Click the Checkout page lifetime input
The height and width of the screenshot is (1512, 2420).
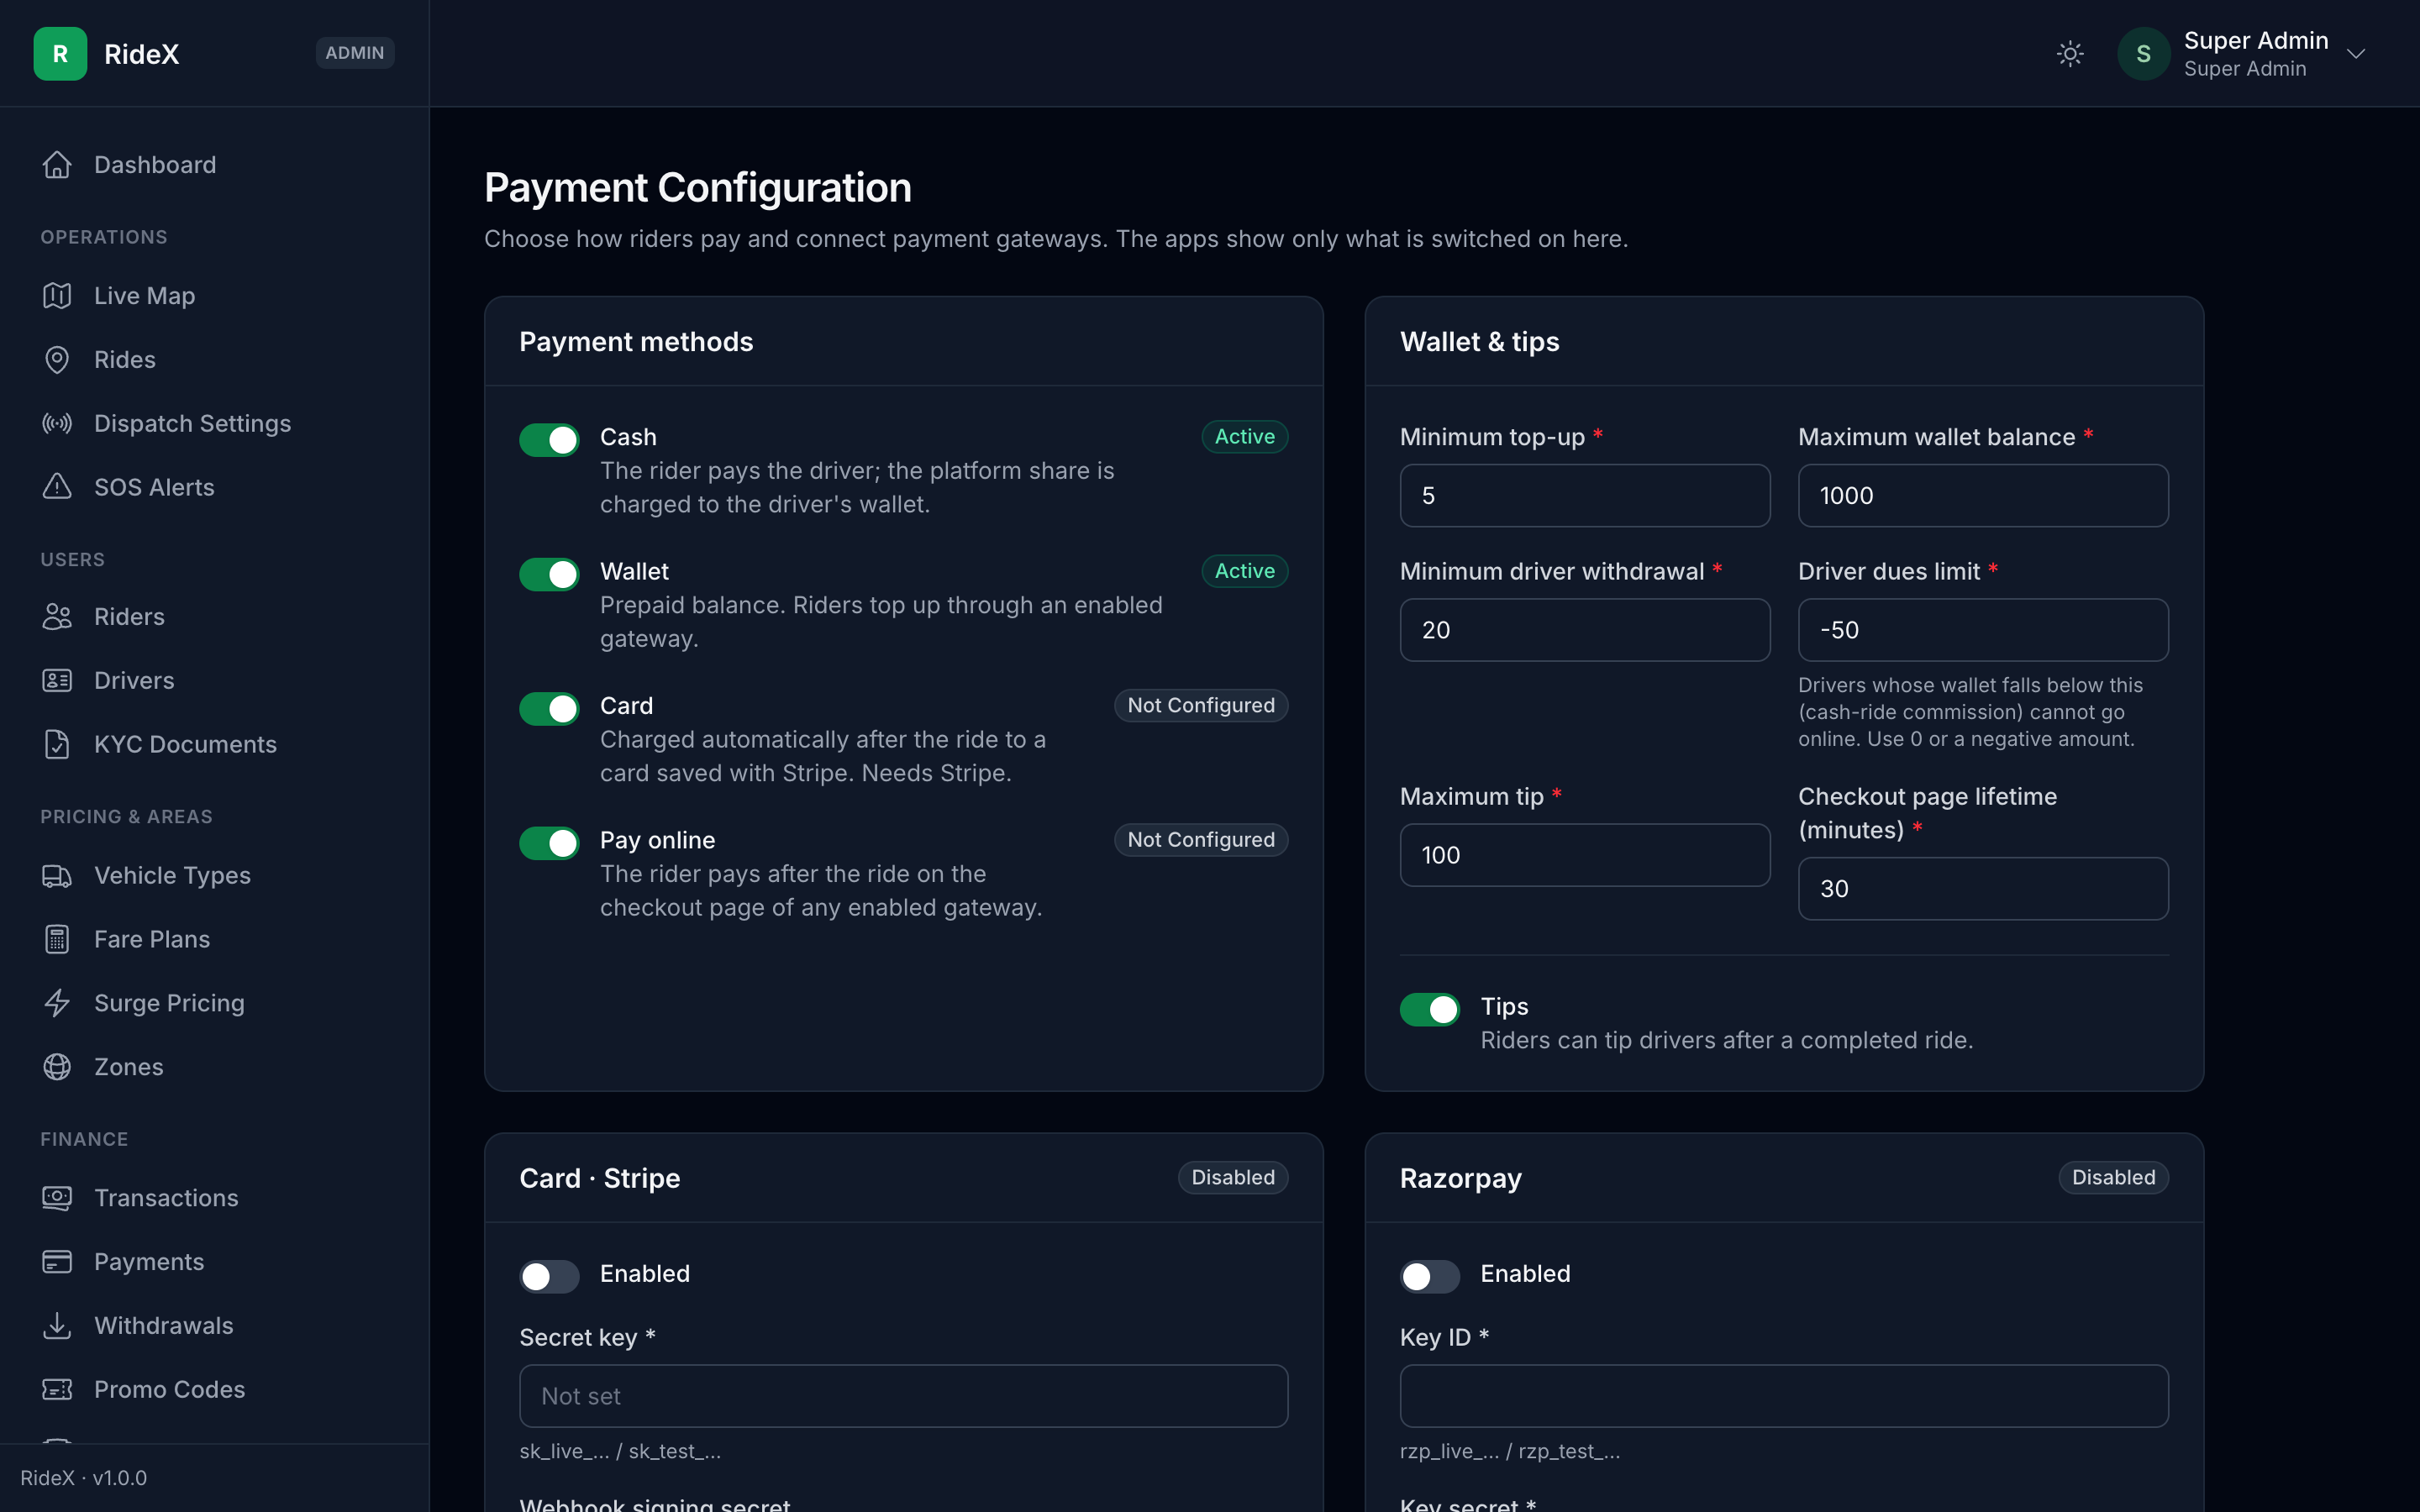(x=1983, y=889)
